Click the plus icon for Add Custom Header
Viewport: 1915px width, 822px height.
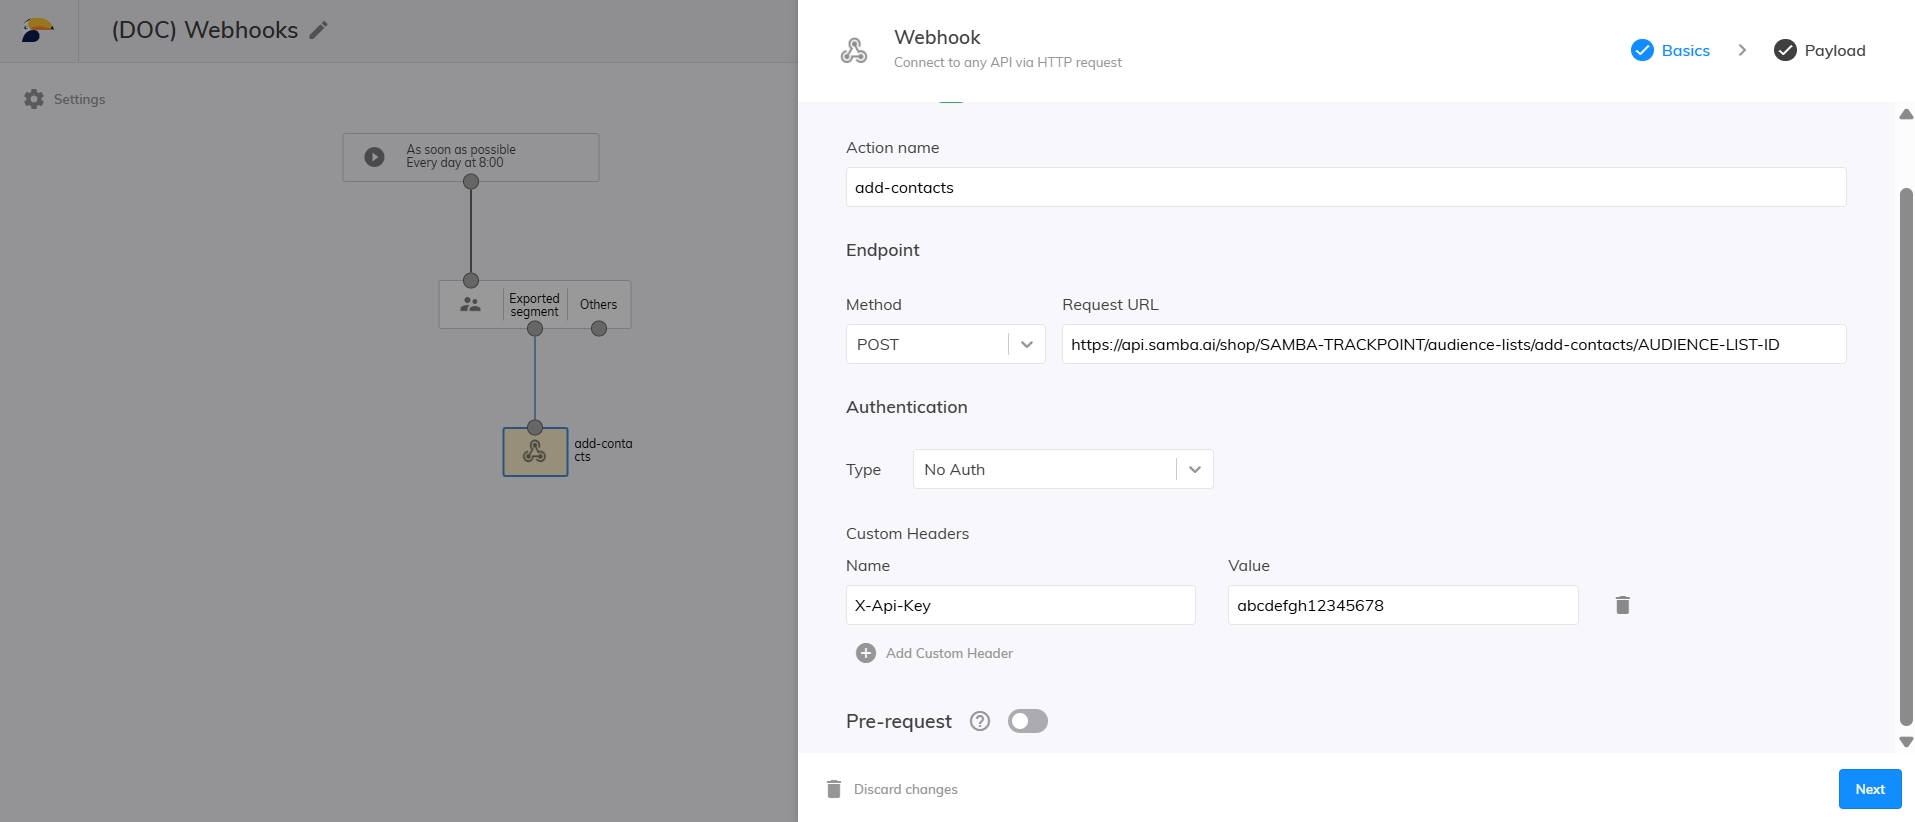point(866,653)
